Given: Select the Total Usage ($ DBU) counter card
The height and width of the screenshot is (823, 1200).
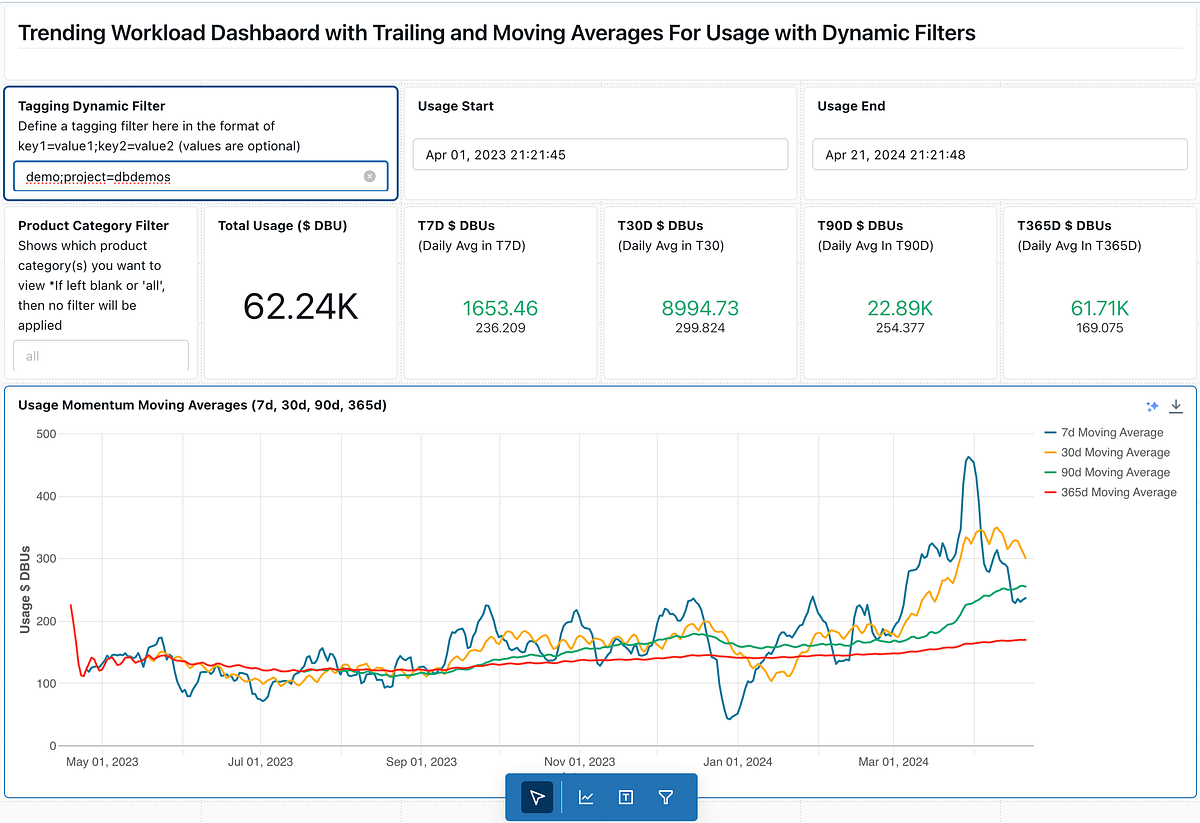Looking at the screenshot, I should [299, 292].
